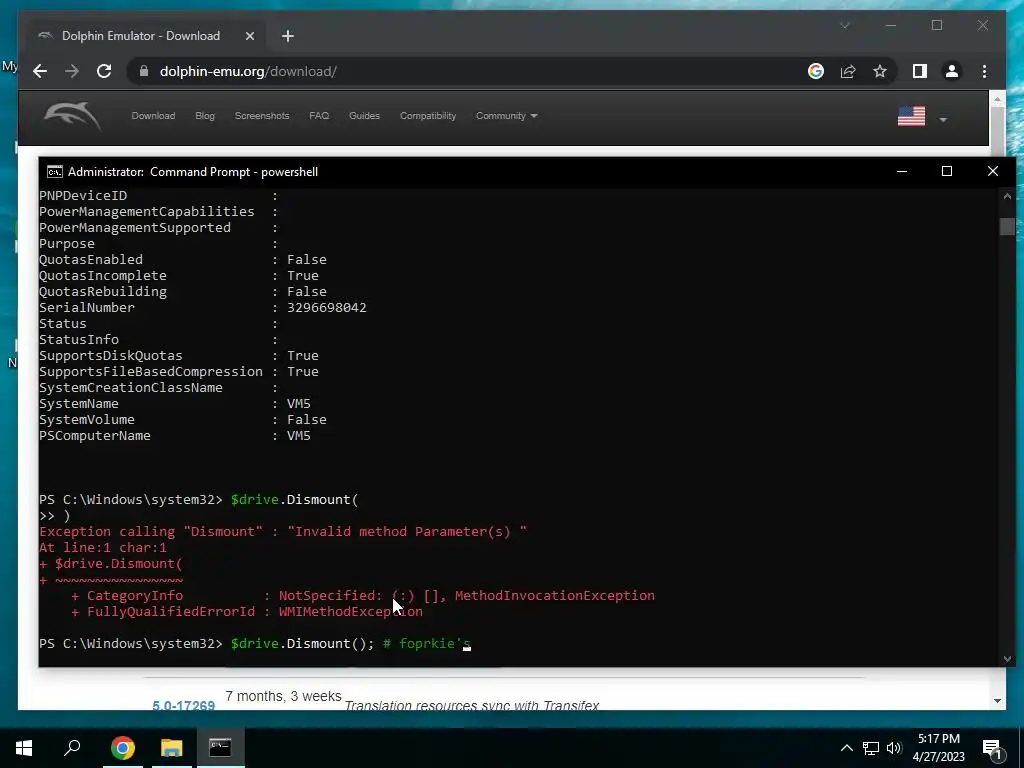Select Command Prompt taskbar icon
The image size is (1024, 768).
click(220, 748)
